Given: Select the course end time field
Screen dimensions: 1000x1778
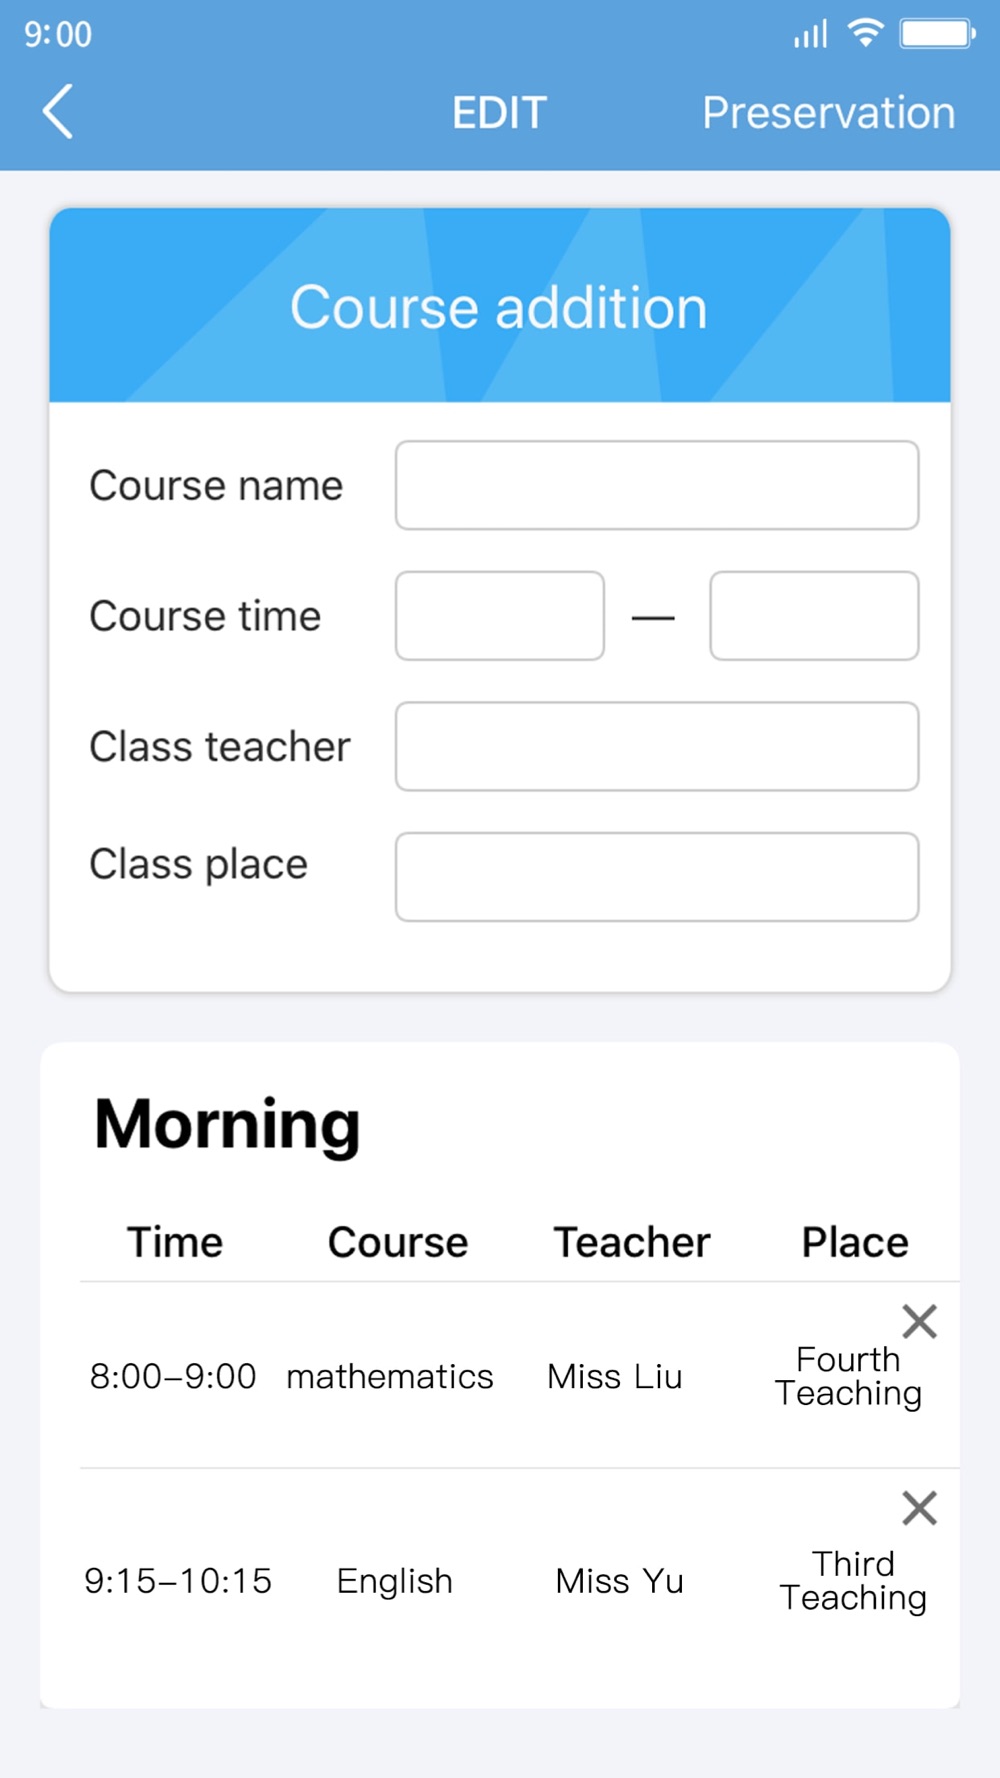Looking at the screenshot, I should click(814, 616).
